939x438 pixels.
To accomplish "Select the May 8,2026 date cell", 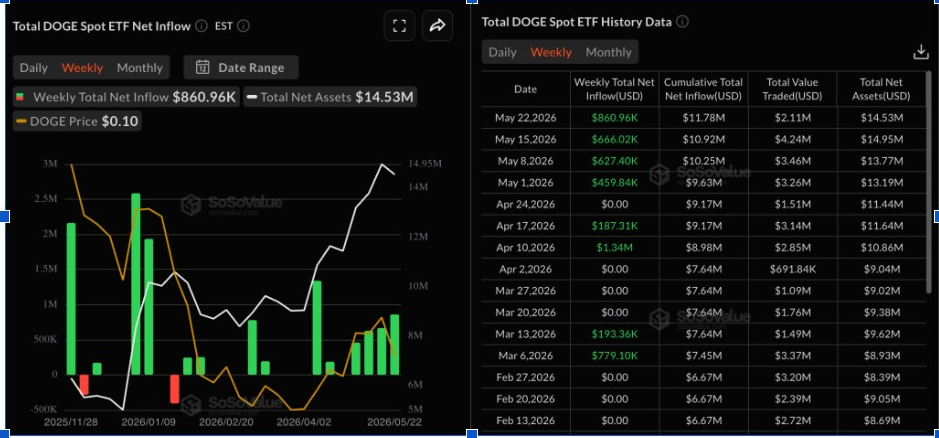I will click(x=525, y=161).
